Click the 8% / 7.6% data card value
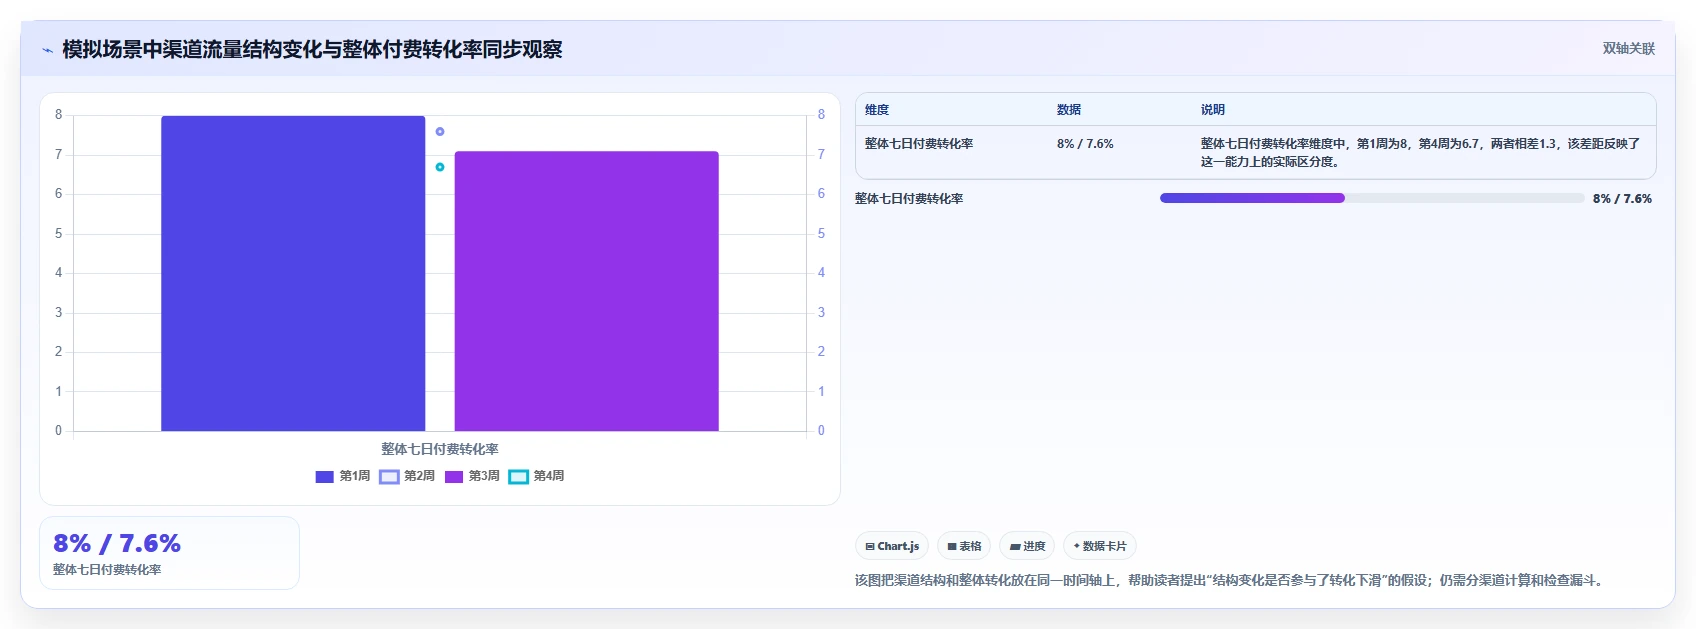The width and height of the screenshot is (1696, 629). click(x=117, y=543)
